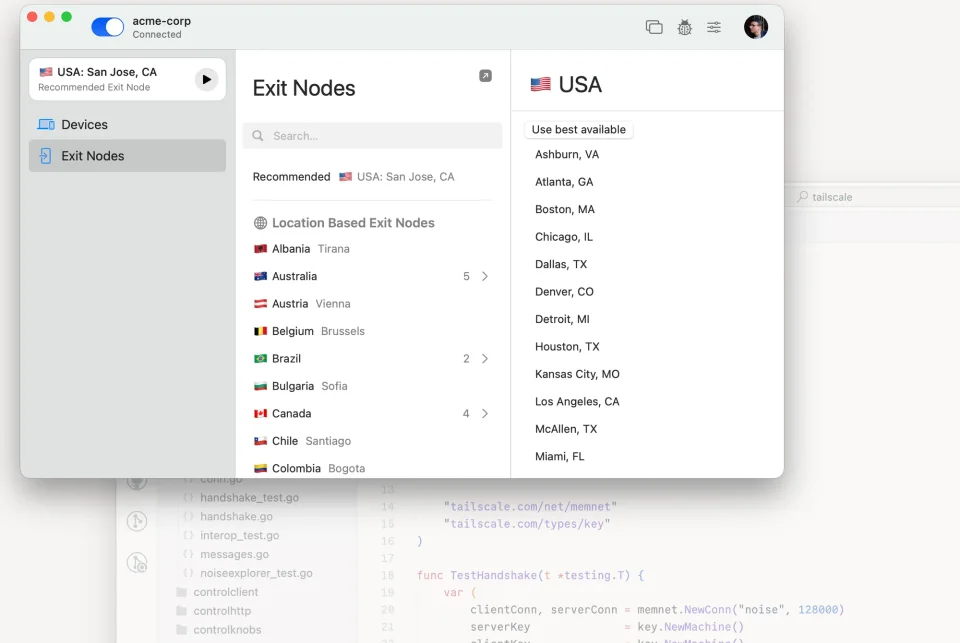The height and width of the screenshot is (643, 960).
Task: Choose recommended USA: San Jose, CA node
Action: 397,176
